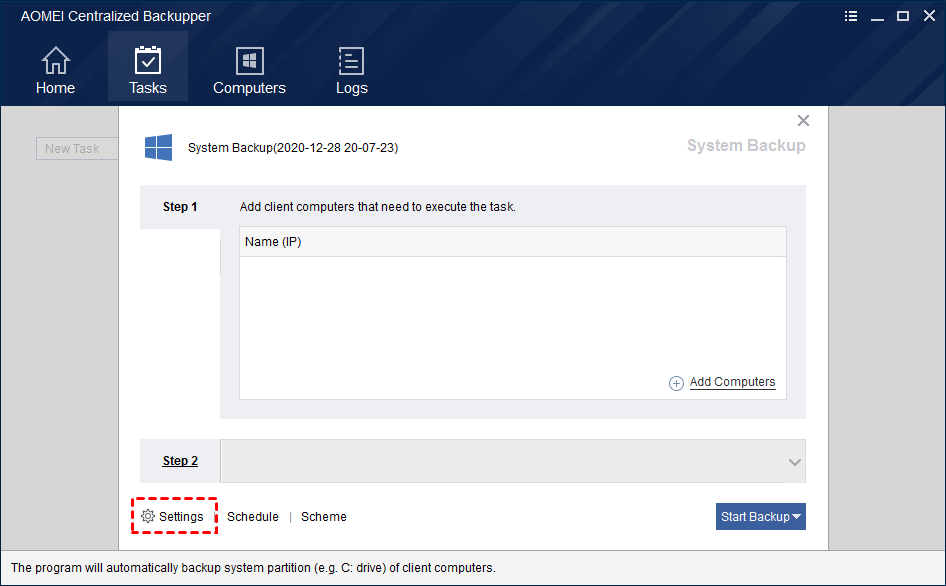
Task: Click the Windows logo backup icon
Action: (159, 147)
